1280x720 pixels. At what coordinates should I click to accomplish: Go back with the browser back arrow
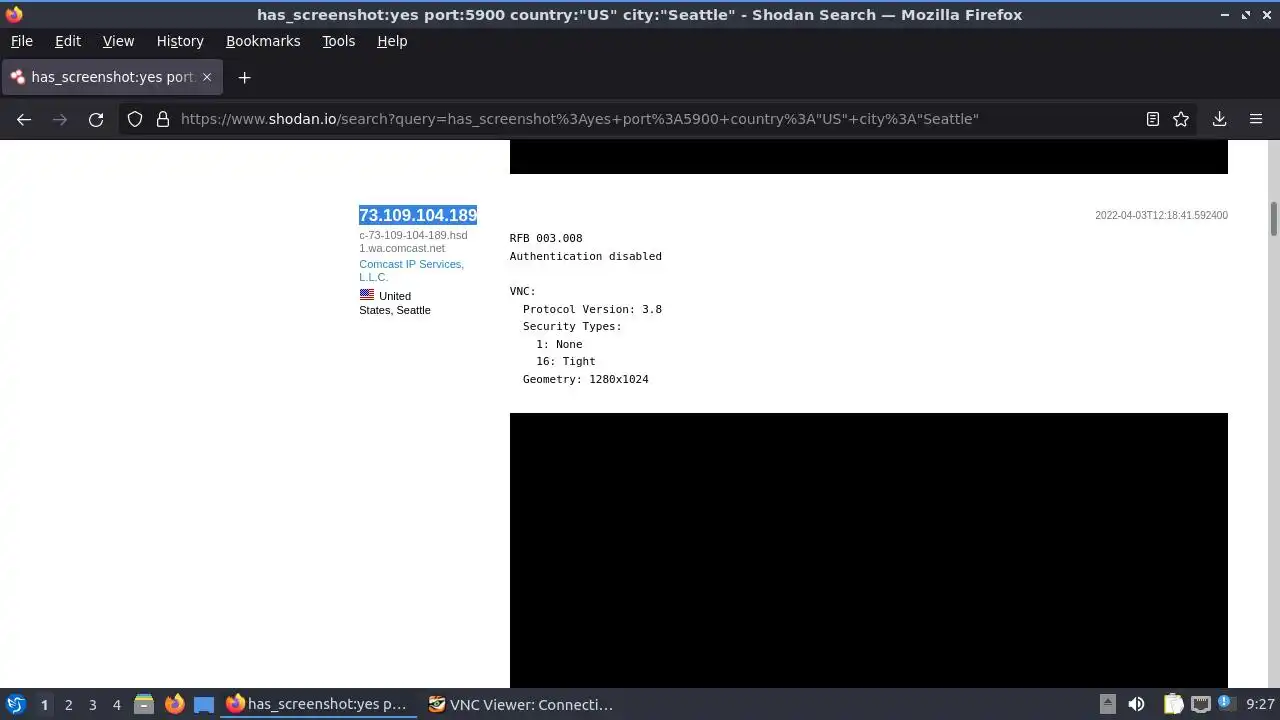(x=24, y=119)
